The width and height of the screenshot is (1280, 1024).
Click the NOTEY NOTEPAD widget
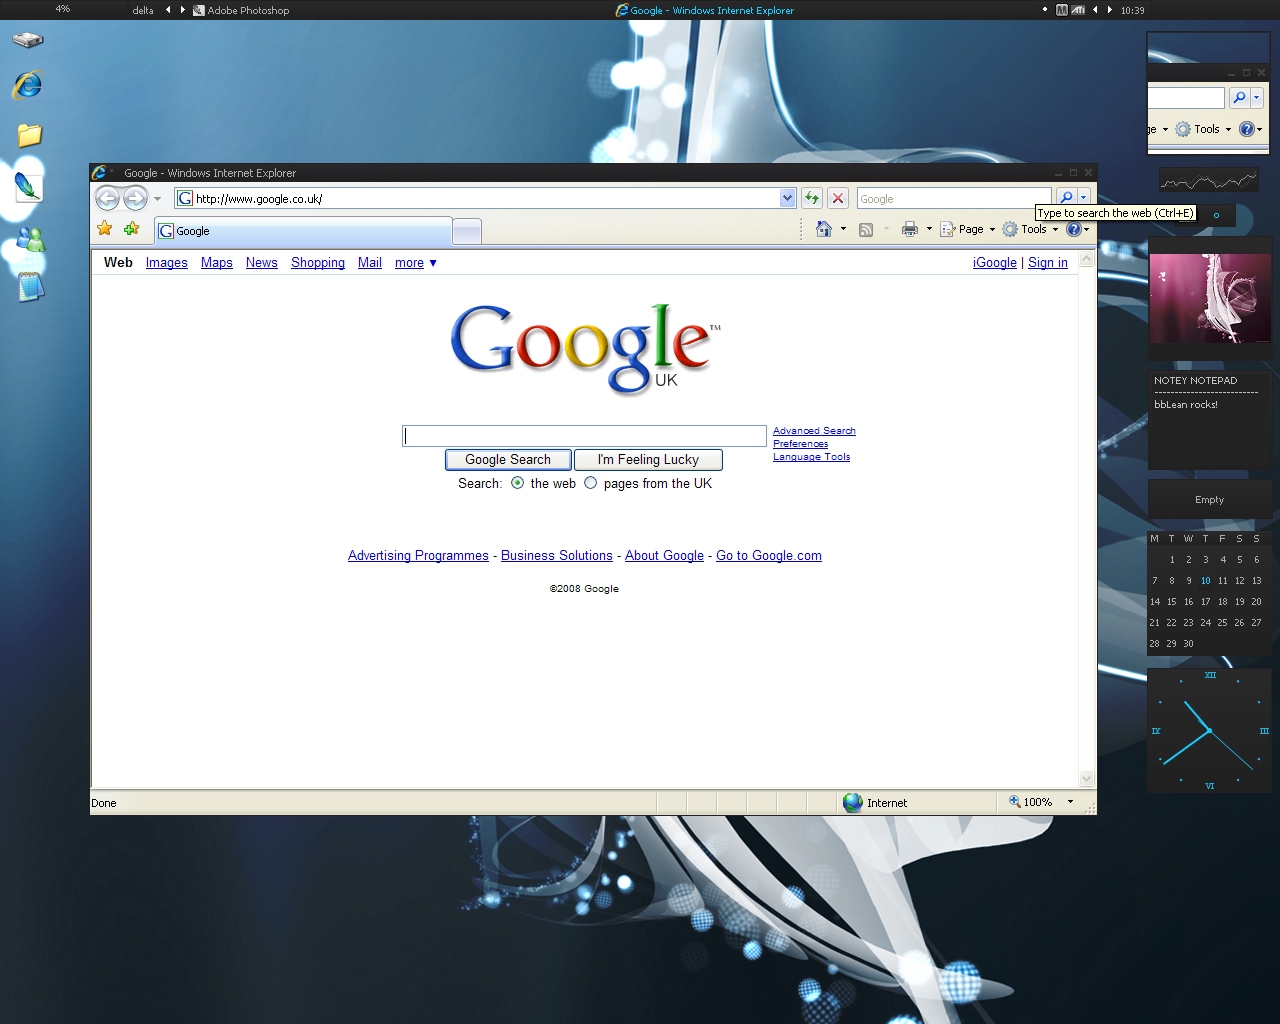click(1209, 420)
